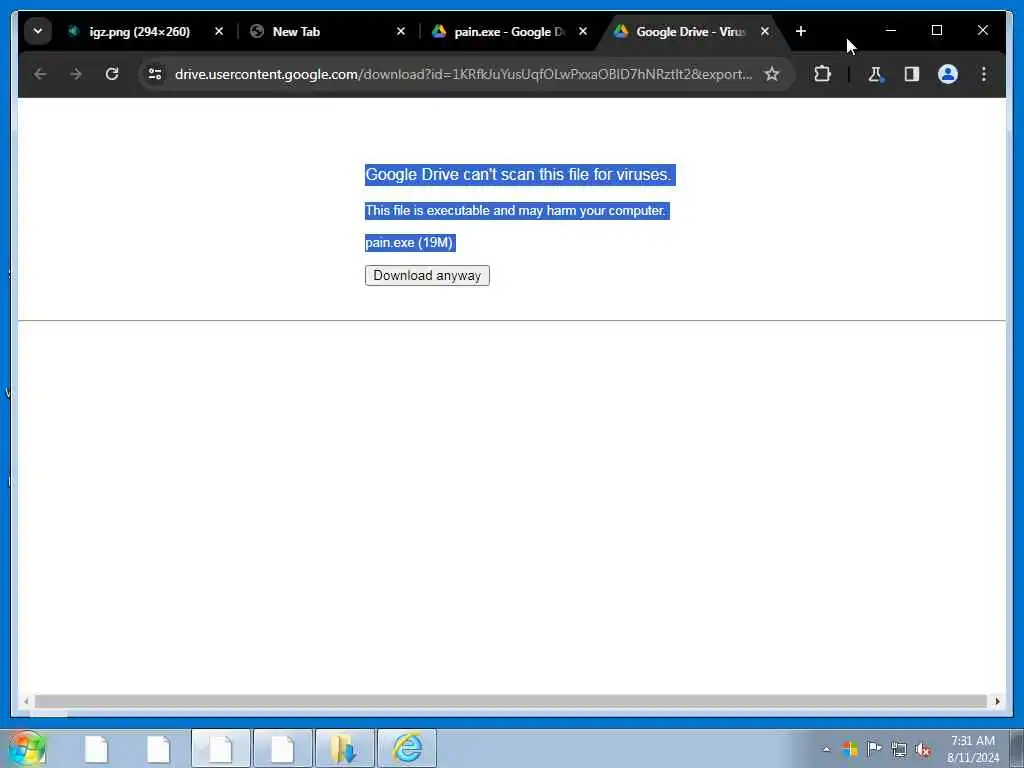The width and height of the screenshot is (1024, 768).
Task: Open Chrome three-dot menu
Action: [x=984, y=74]
